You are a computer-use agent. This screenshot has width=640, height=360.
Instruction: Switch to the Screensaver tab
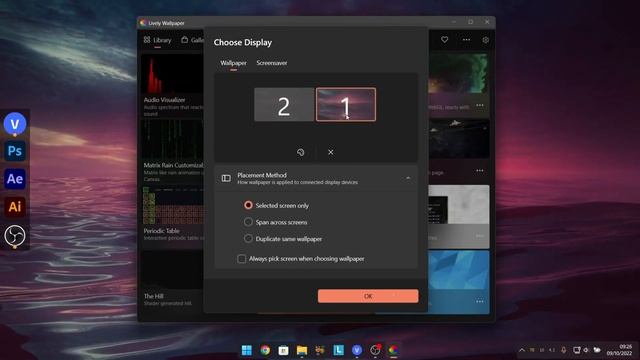272,63
